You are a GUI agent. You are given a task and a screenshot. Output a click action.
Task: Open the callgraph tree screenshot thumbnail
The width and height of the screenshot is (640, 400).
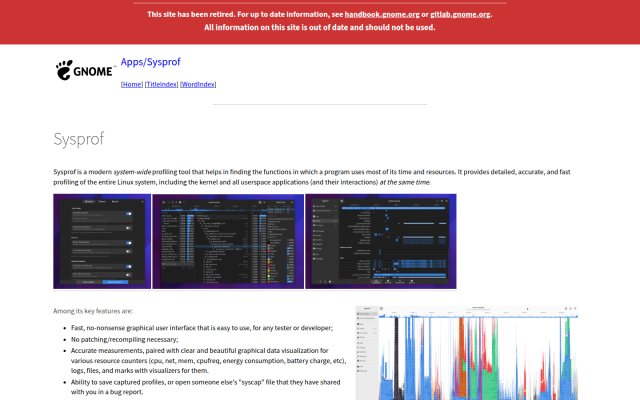point(228,241)
